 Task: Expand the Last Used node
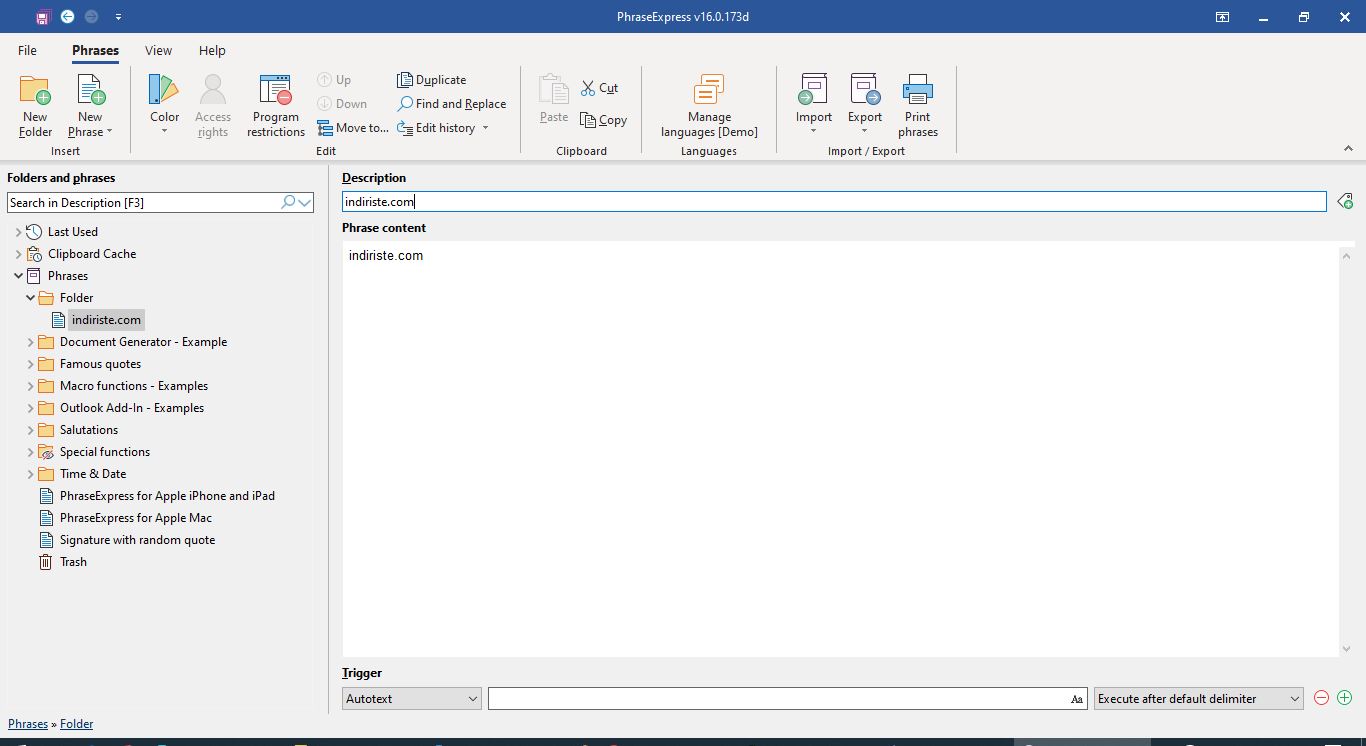pyautogui.click(x=18, y=232)
